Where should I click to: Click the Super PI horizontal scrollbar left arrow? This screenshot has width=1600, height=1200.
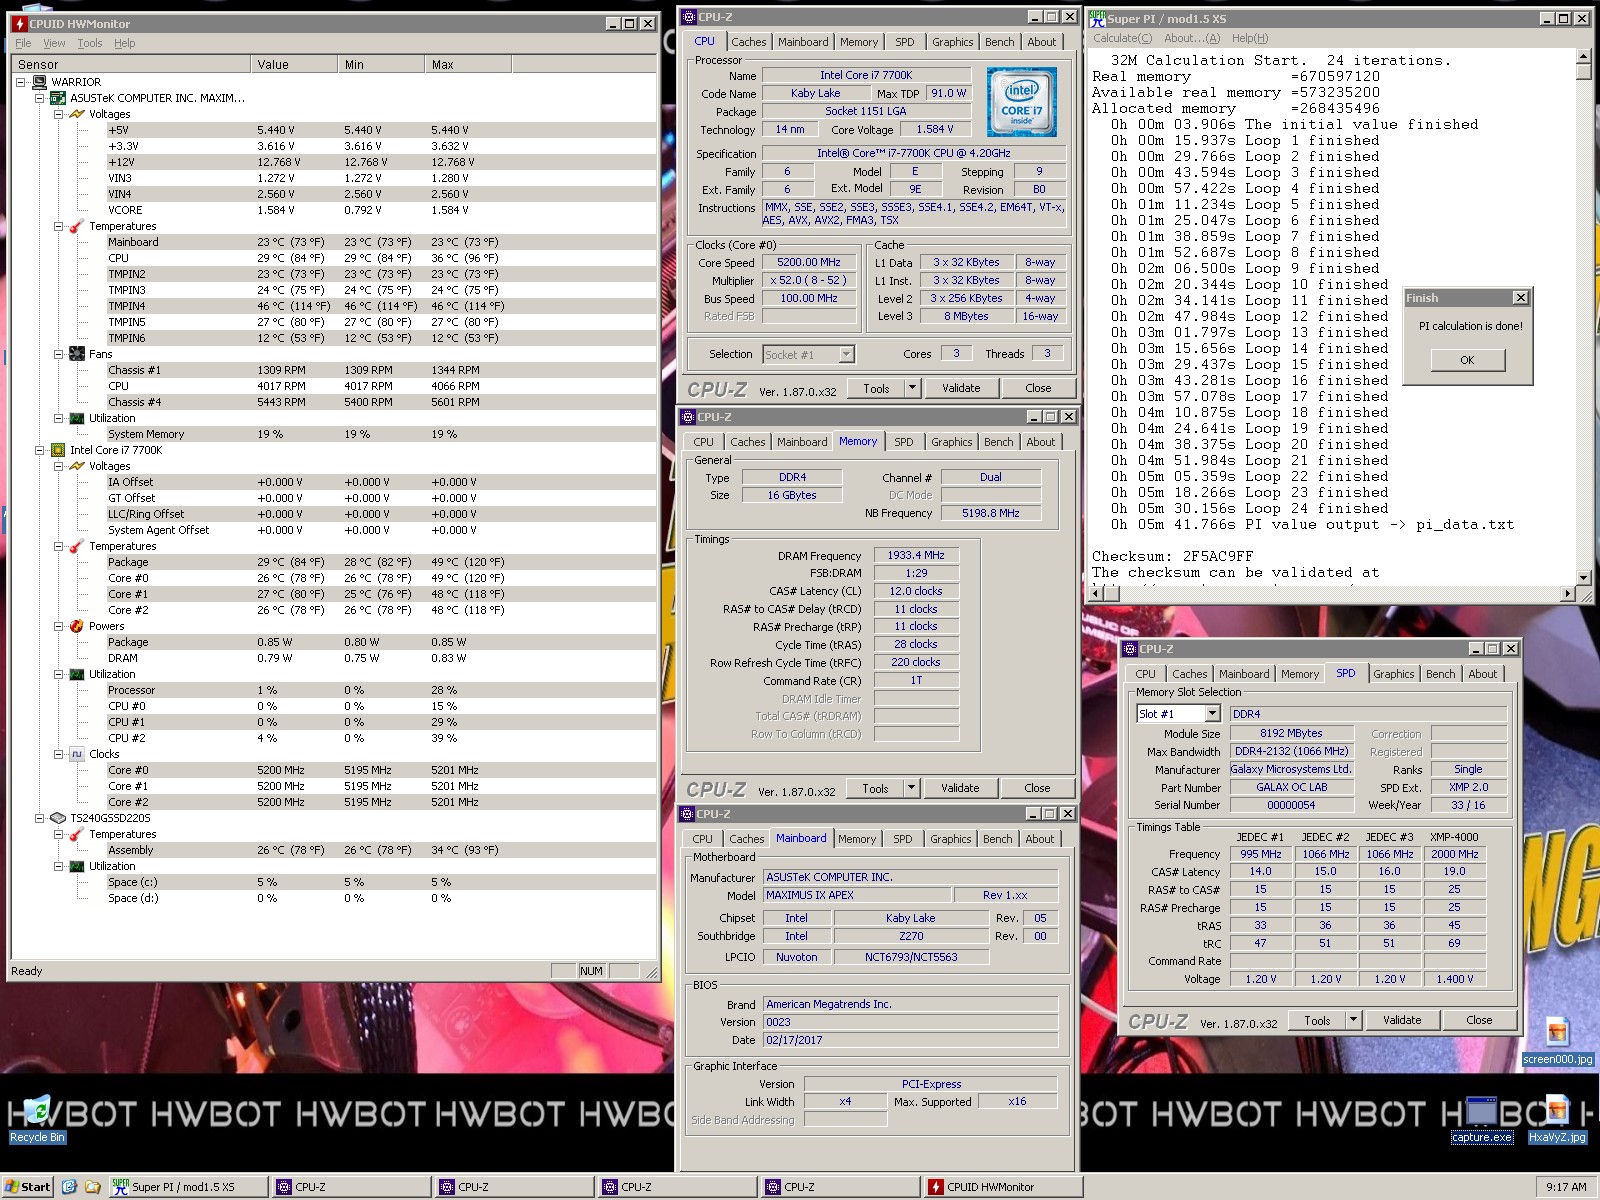[x=1098, y=593]
